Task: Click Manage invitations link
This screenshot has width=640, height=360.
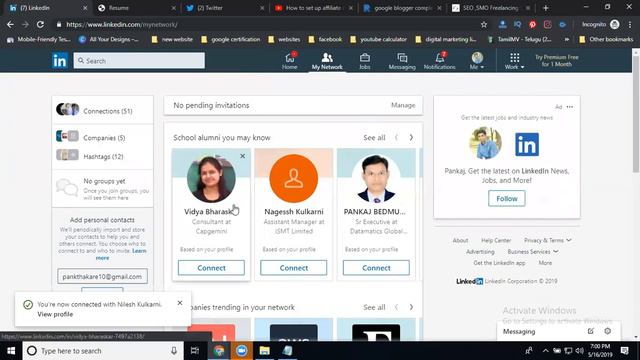Action: [403, 105]
